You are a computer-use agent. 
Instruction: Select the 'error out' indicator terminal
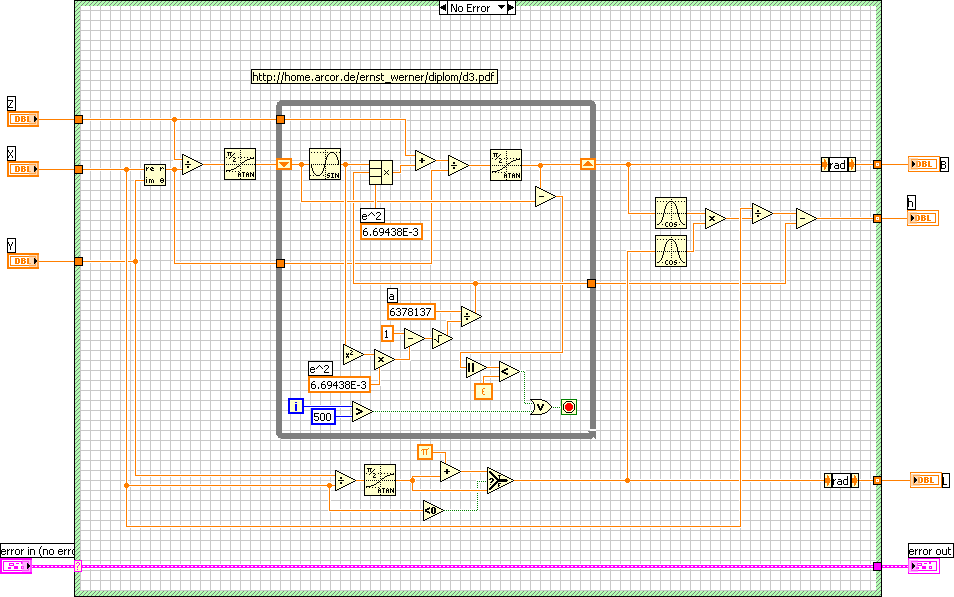coord(923,567)
